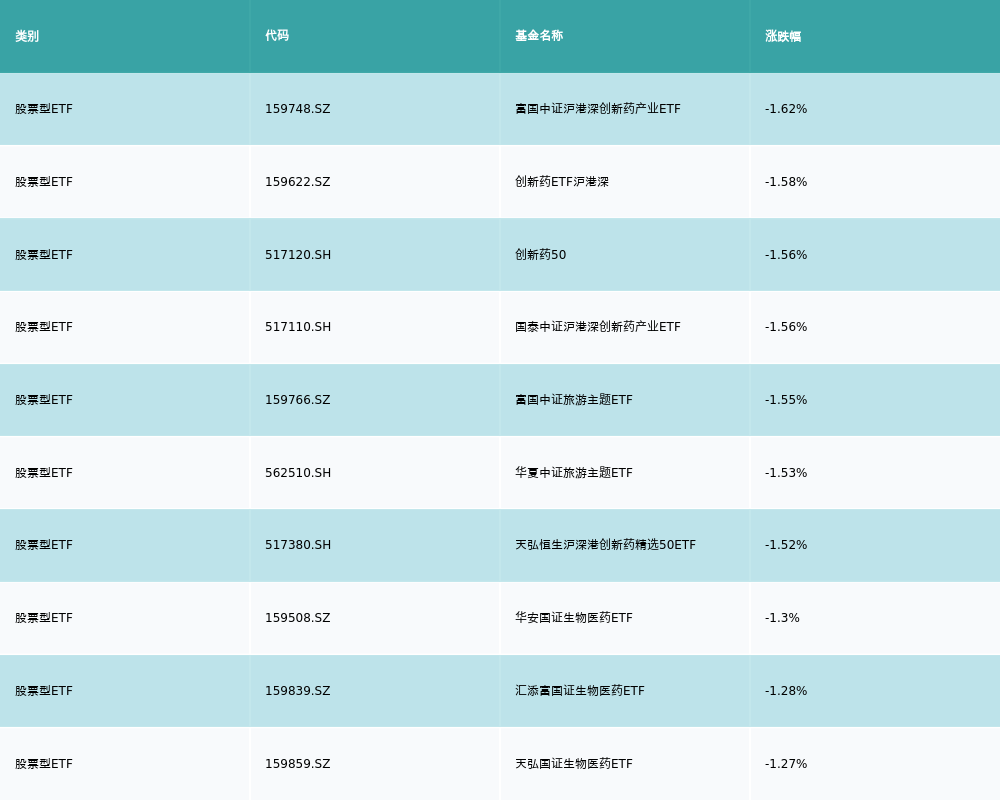Click 股票型ETF in the 159622.SZ row
The width and height of the screenshot is (1000, 800).
(x=44, y=182)
